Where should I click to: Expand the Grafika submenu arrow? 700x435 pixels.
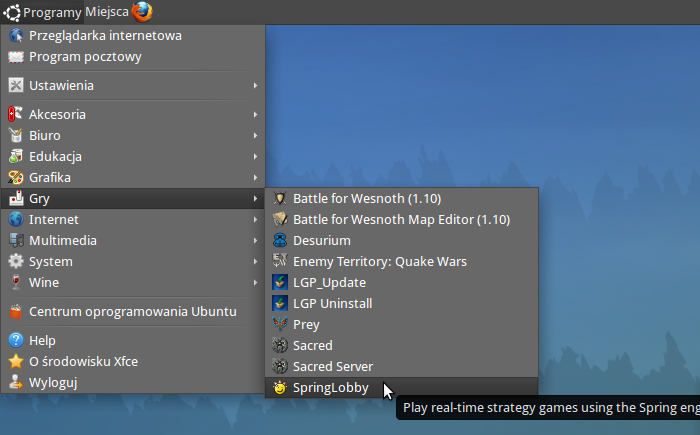pos(255,177)
